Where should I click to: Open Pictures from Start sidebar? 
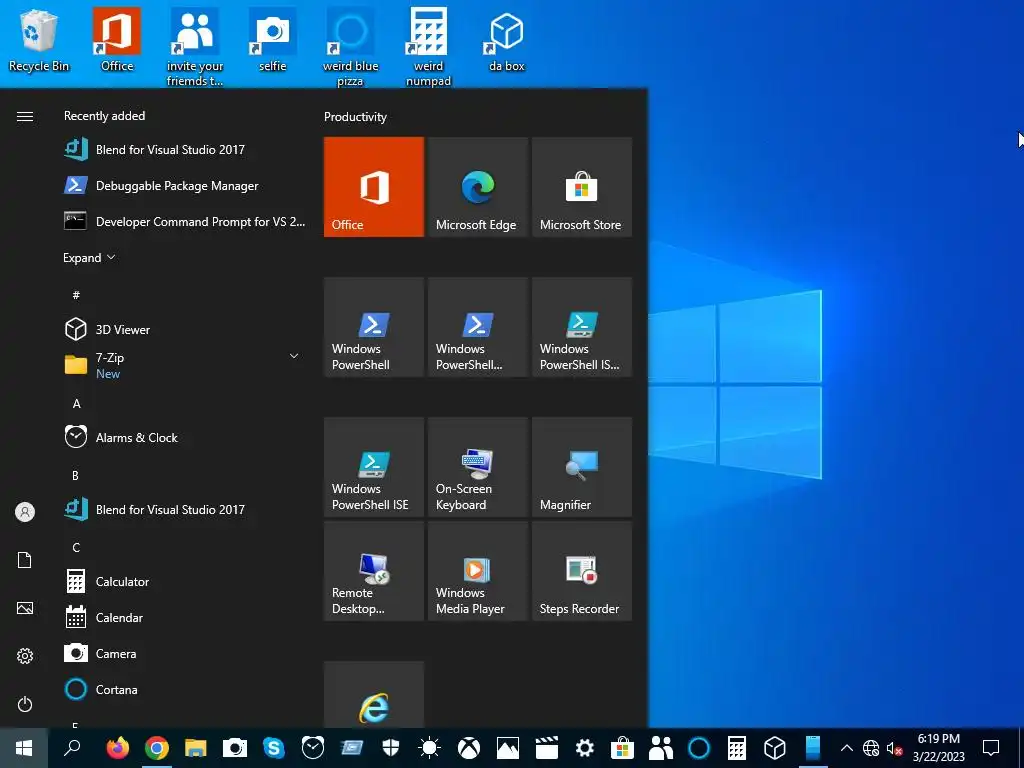(25, 608)
